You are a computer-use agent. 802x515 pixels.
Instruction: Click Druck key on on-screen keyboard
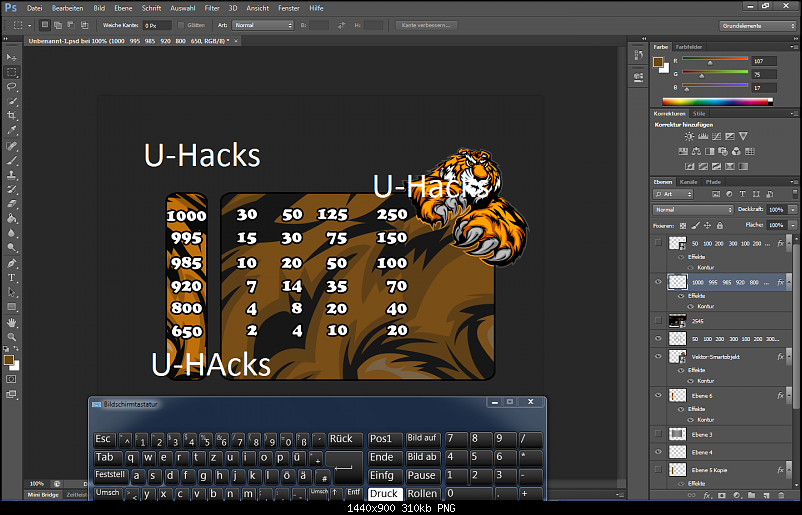point(385,494)
